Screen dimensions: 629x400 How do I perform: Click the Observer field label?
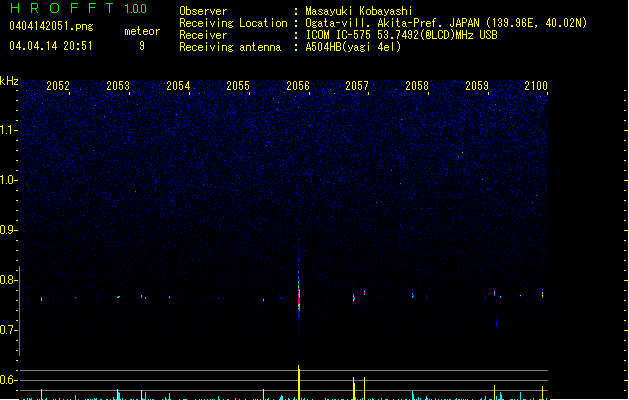tap(203, 11)
